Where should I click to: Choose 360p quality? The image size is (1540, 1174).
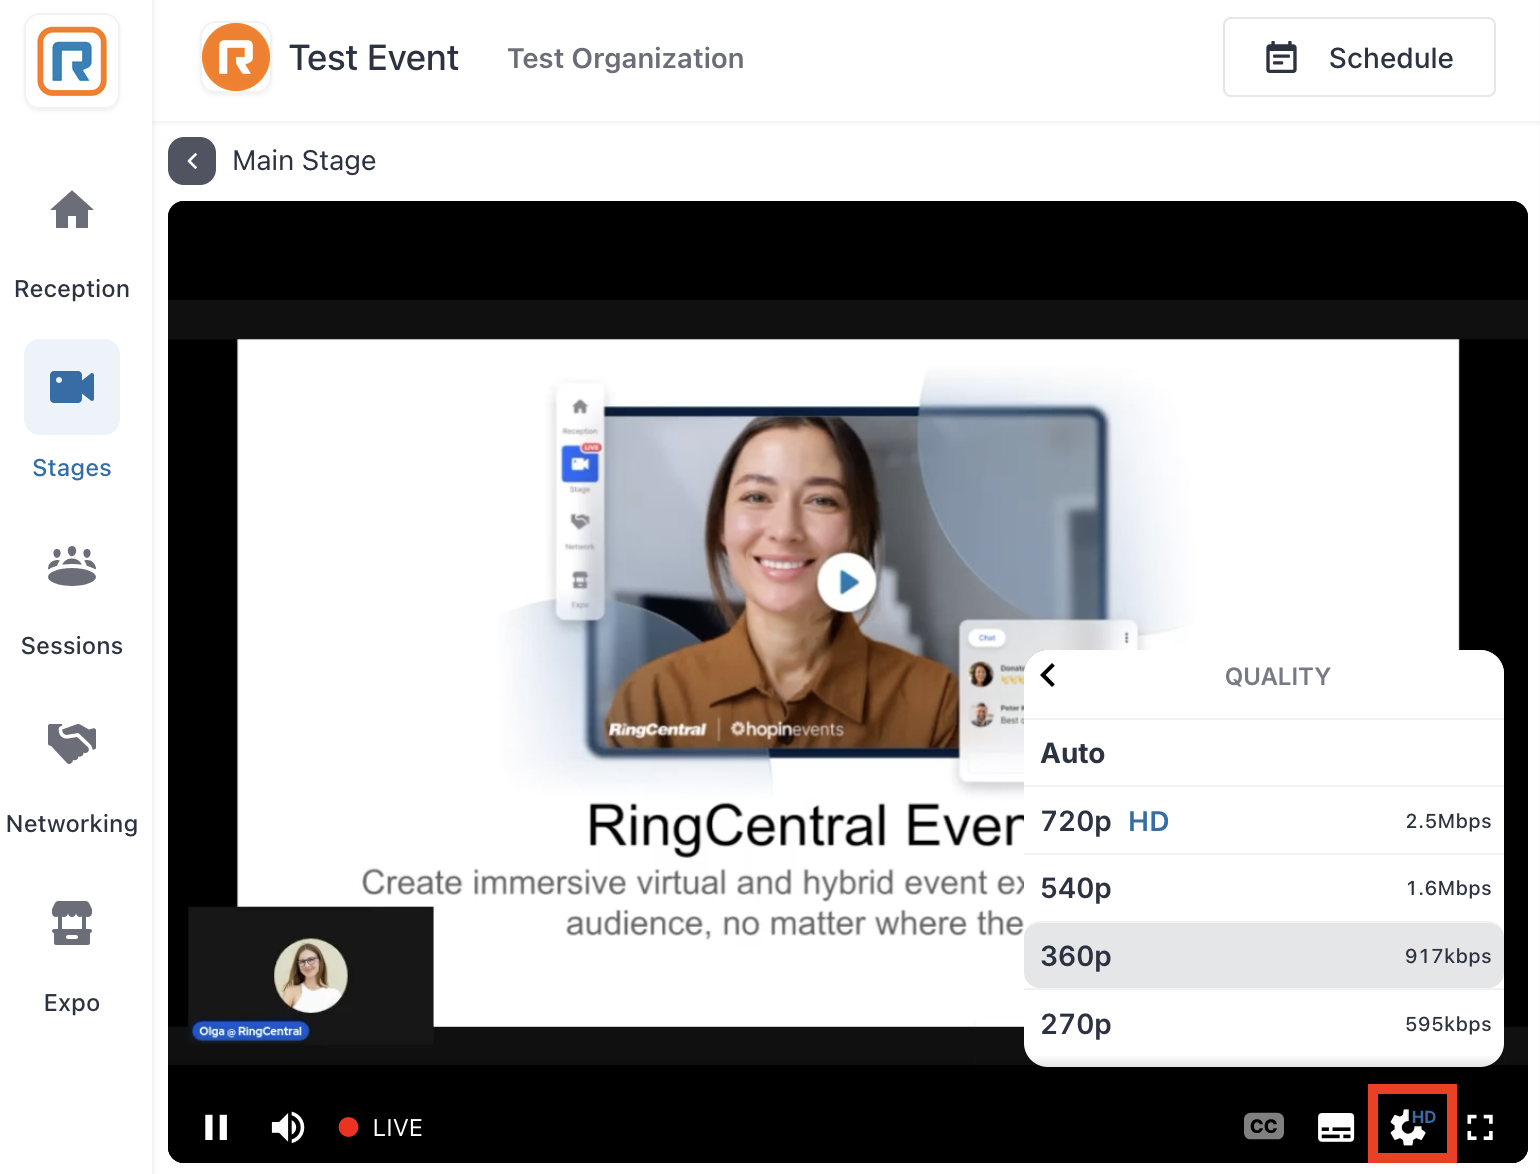pos(1264,956)
